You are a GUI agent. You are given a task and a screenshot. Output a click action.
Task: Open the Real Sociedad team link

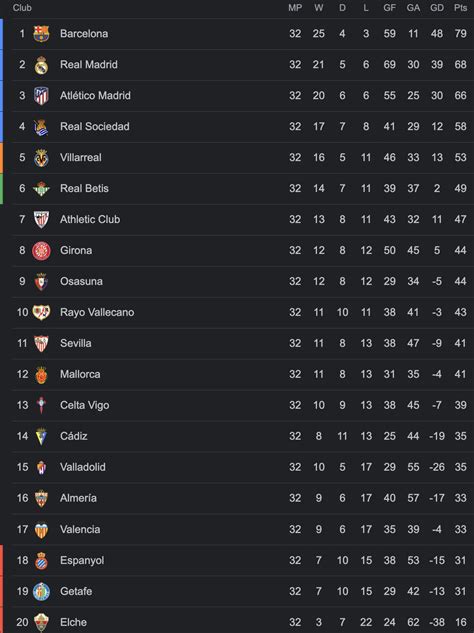(x=95, y=126)
